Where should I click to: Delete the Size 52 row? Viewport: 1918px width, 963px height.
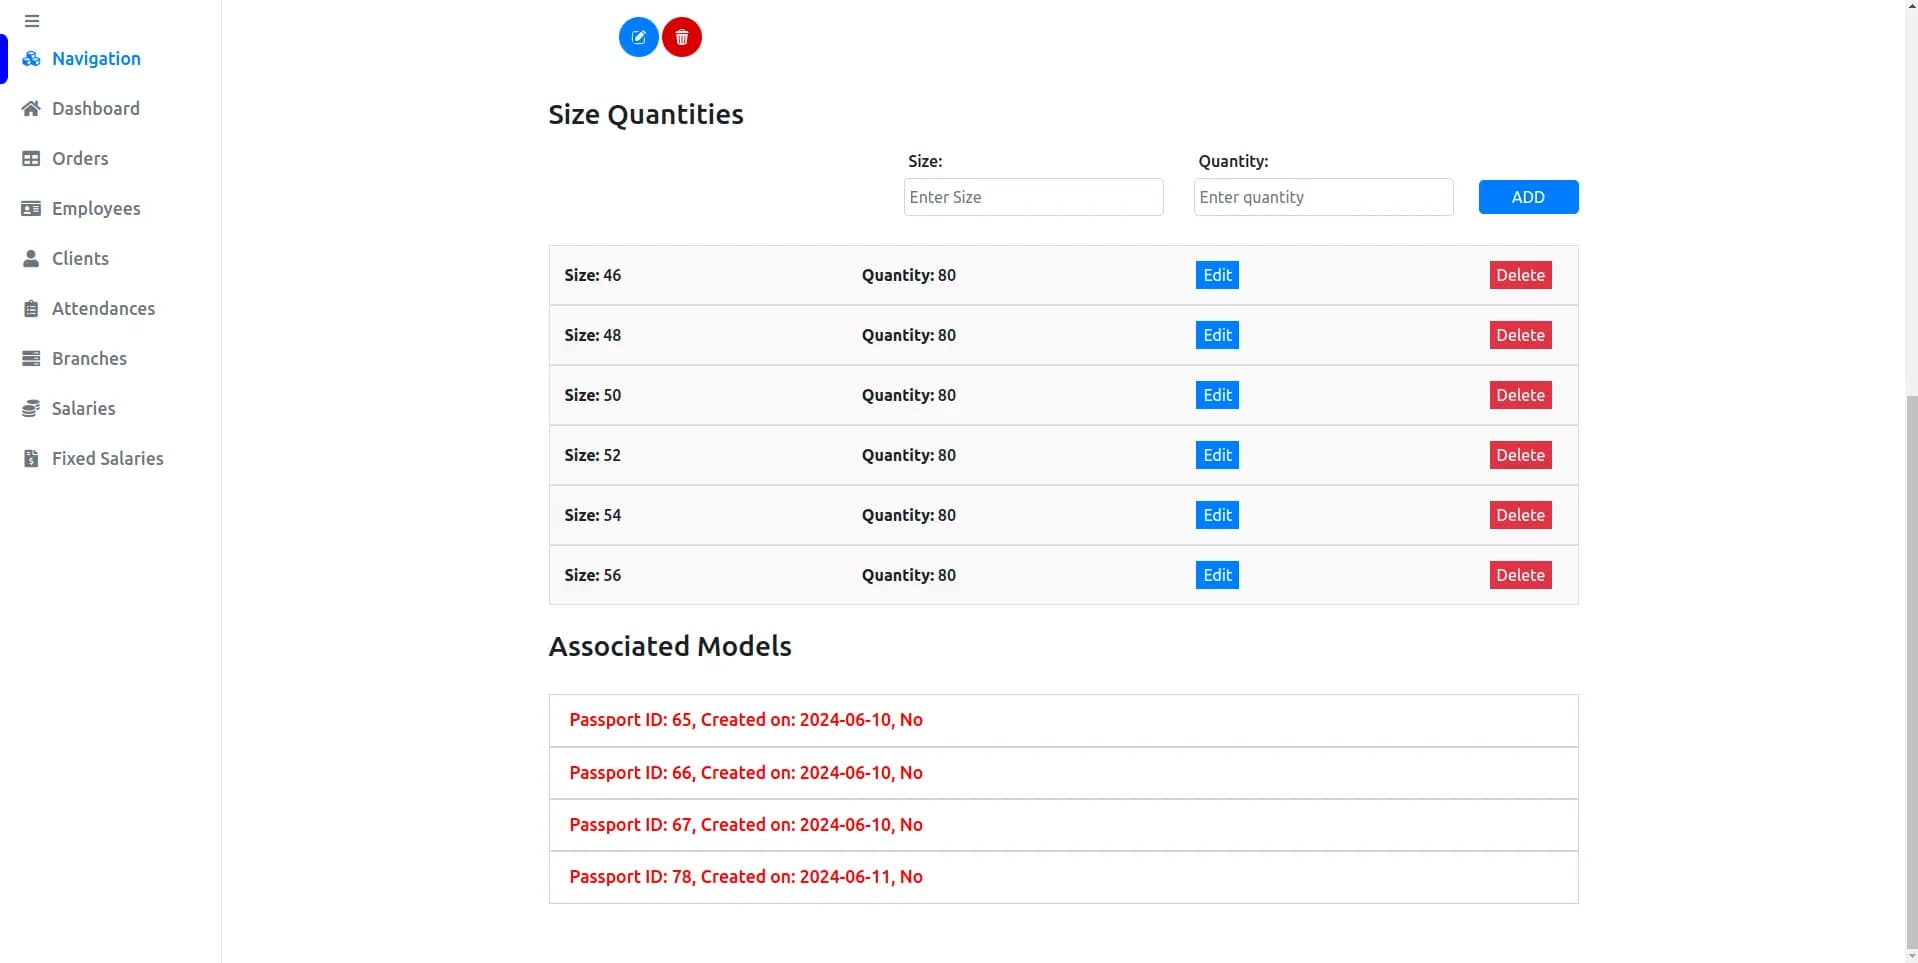coord(1520,455)
